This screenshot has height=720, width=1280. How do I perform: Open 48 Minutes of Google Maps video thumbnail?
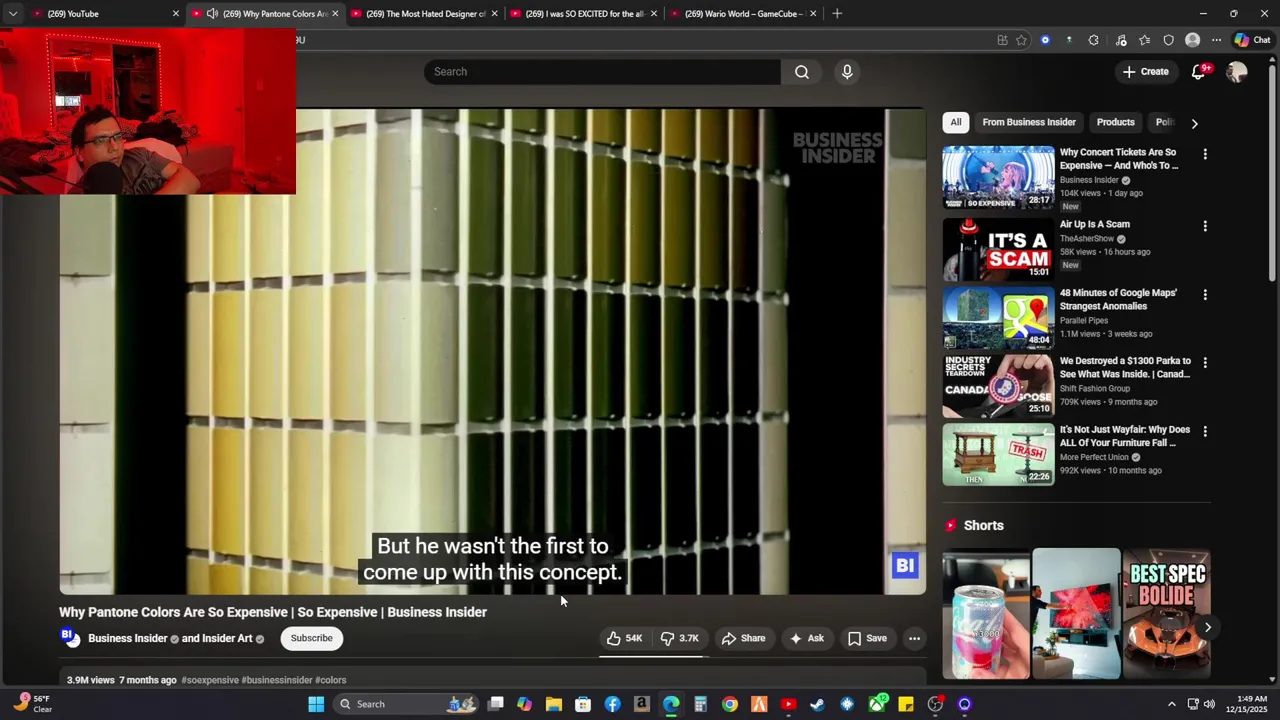tap(998, 317)
